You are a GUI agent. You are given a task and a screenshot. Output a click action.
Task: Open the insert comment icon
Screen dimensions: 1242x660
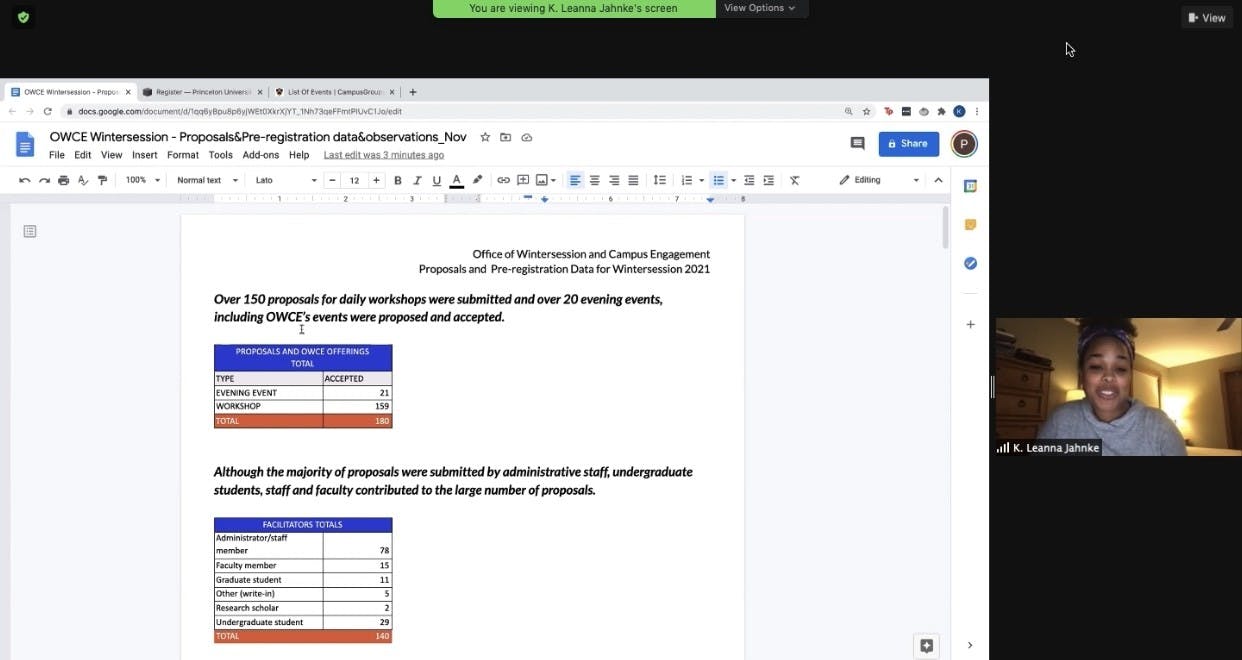coord(522,180)
